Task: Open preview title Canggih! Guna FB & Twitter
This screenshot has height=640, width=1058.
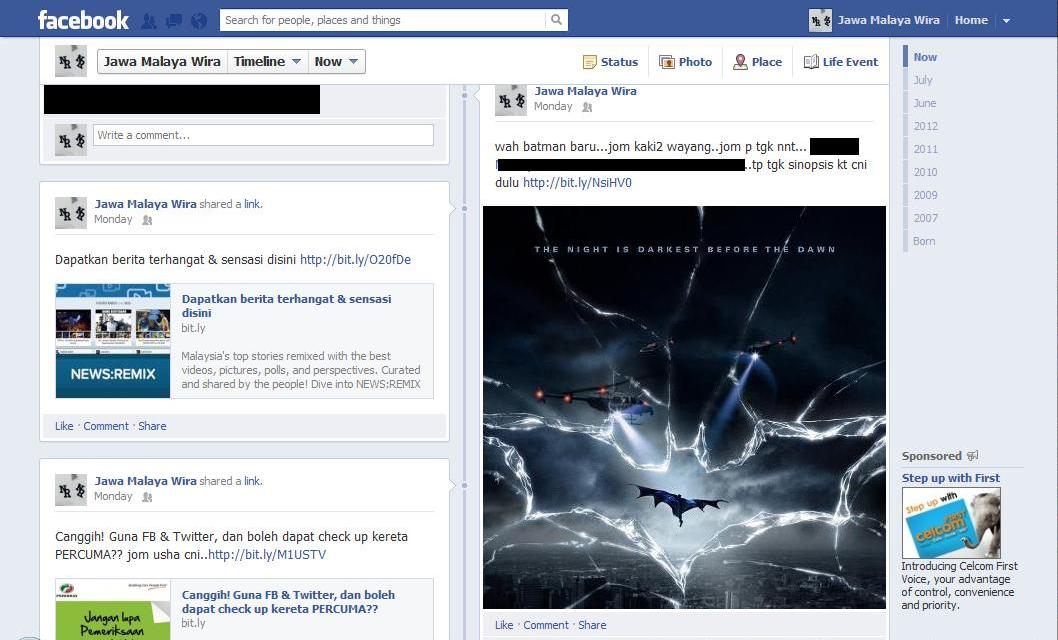Action: click(288, 602)
